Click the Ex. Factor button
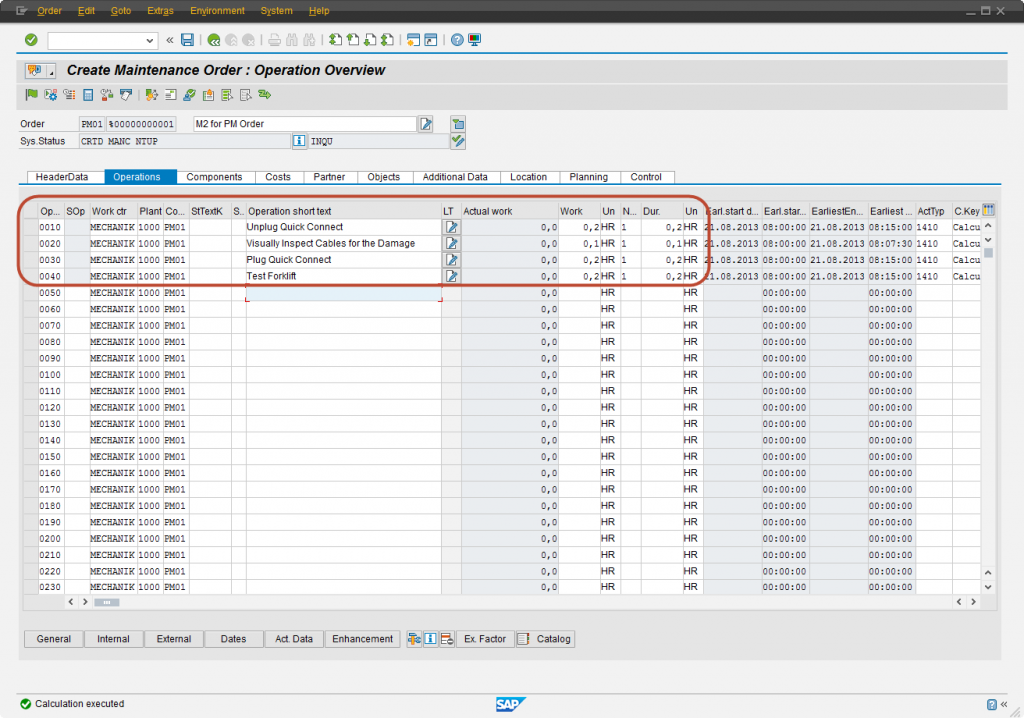 (485, 638)
